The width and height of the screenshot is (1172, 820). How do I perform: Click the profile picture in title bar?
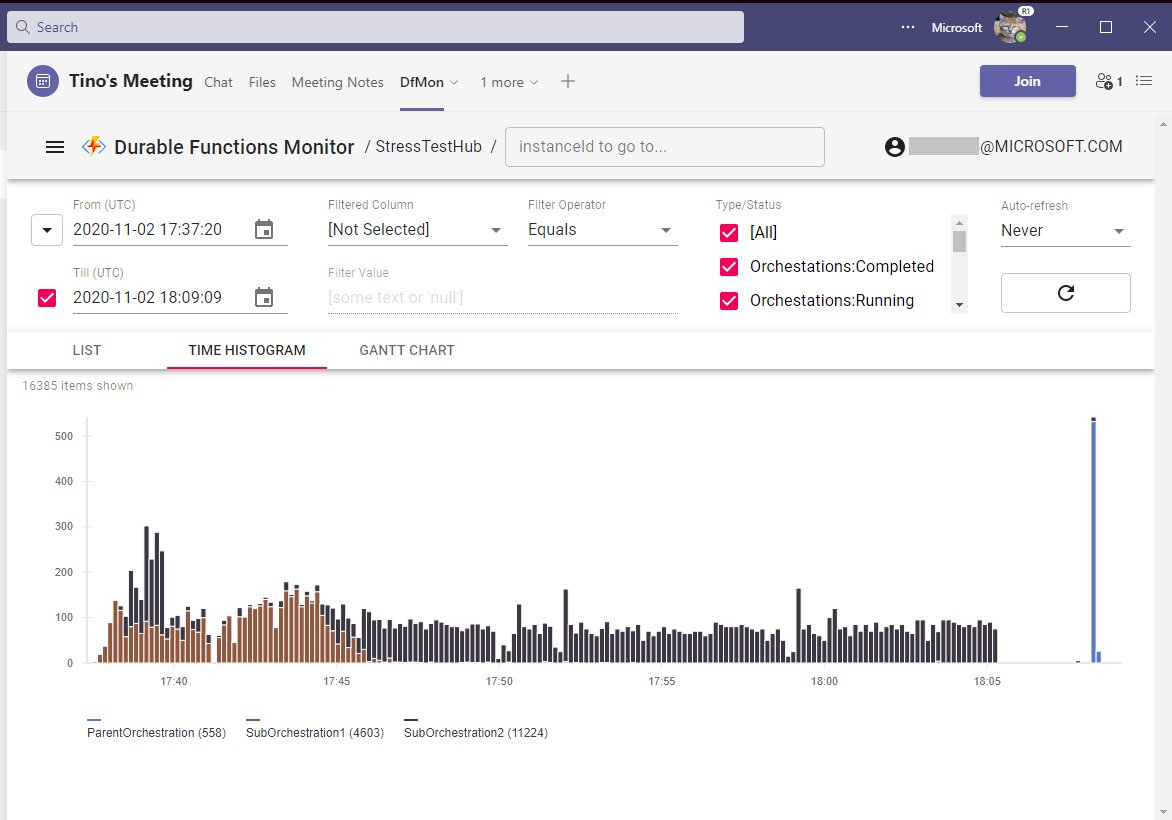tap(1010, 28)
